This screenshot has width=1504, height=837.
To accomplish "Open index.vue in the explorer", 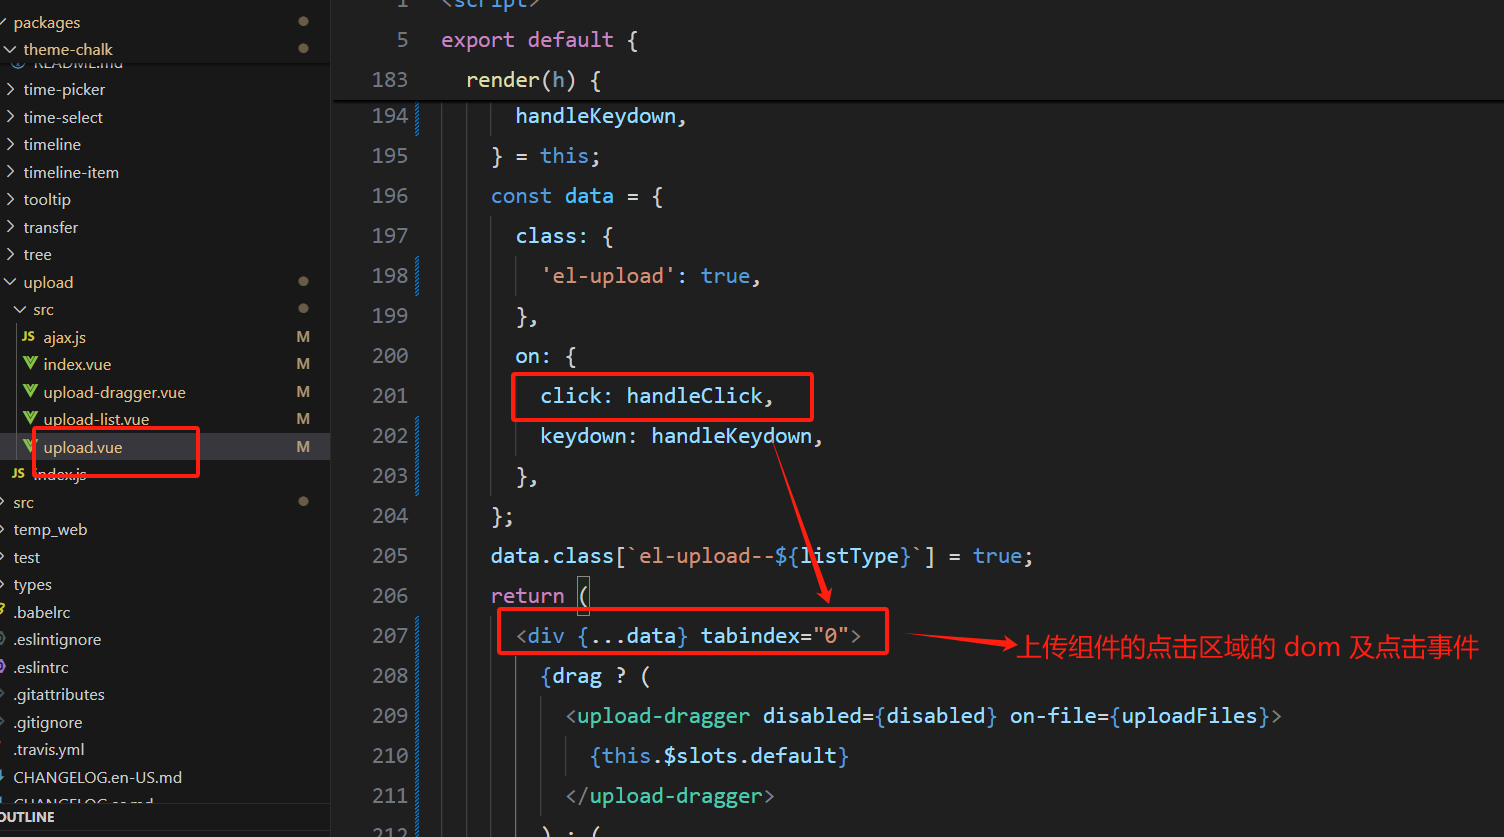I will [77, 365].
